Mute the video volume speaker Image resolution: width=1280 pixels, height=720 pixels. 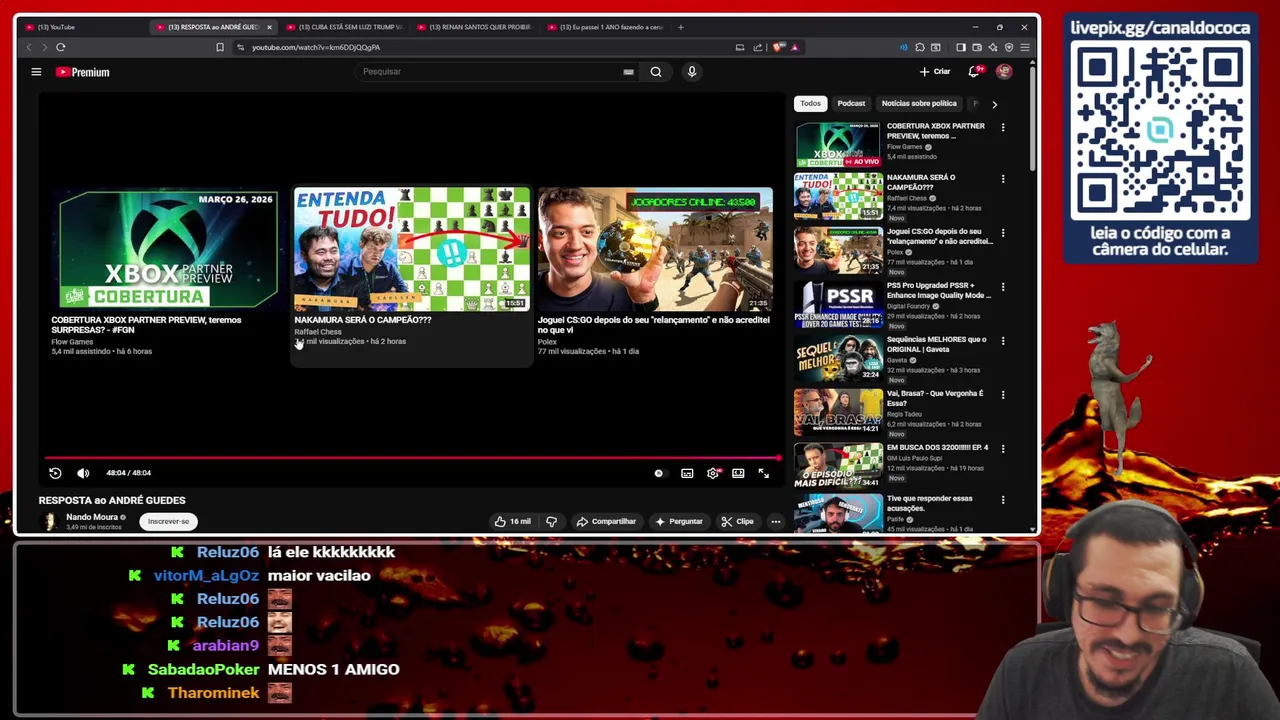pyautogui.click(x=83, y=473)
